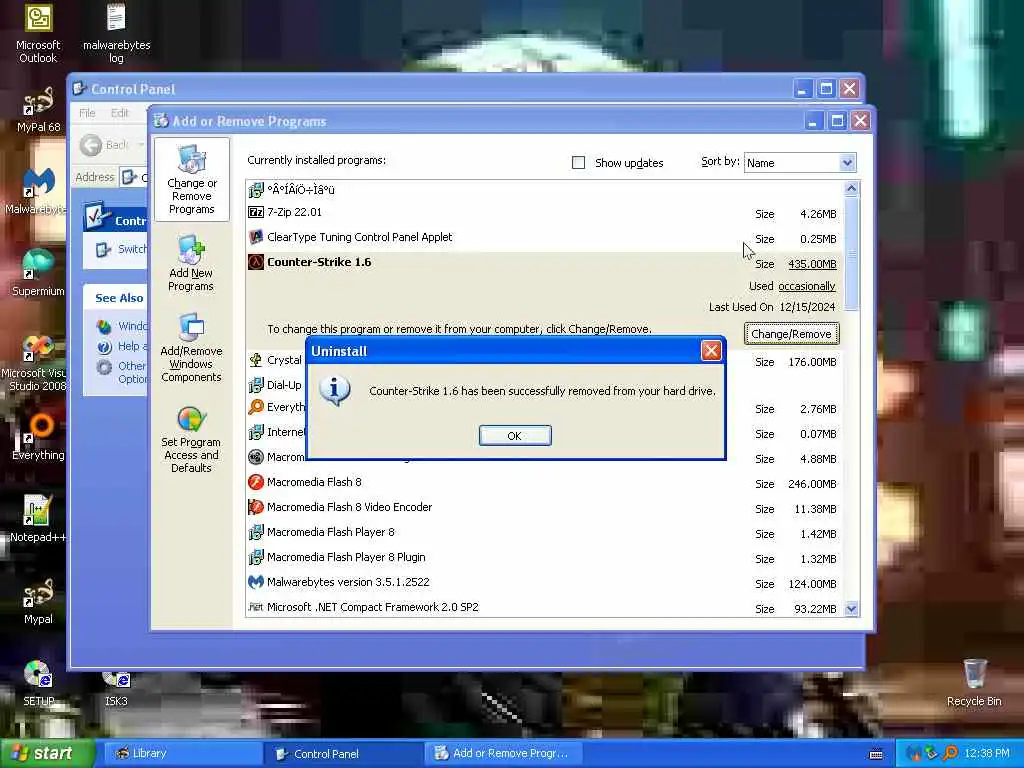Click the scroll up arrow of programs list

[851, 189]
